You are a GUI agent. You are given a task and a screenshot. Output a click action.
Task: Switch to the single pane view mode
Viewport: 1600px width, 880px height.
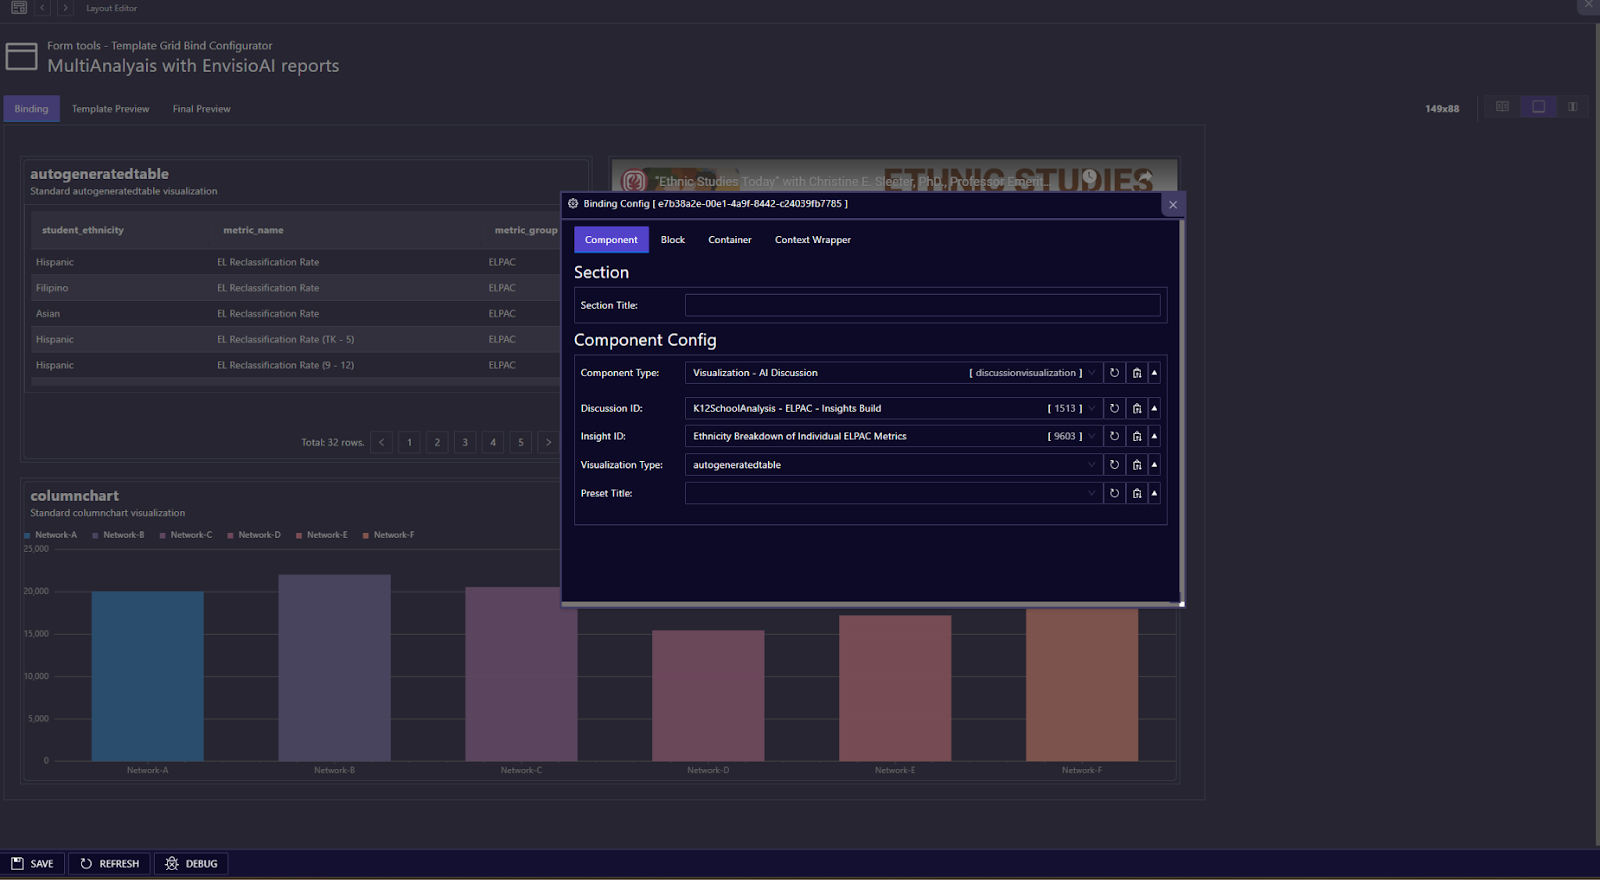[x=1538, y=107]
